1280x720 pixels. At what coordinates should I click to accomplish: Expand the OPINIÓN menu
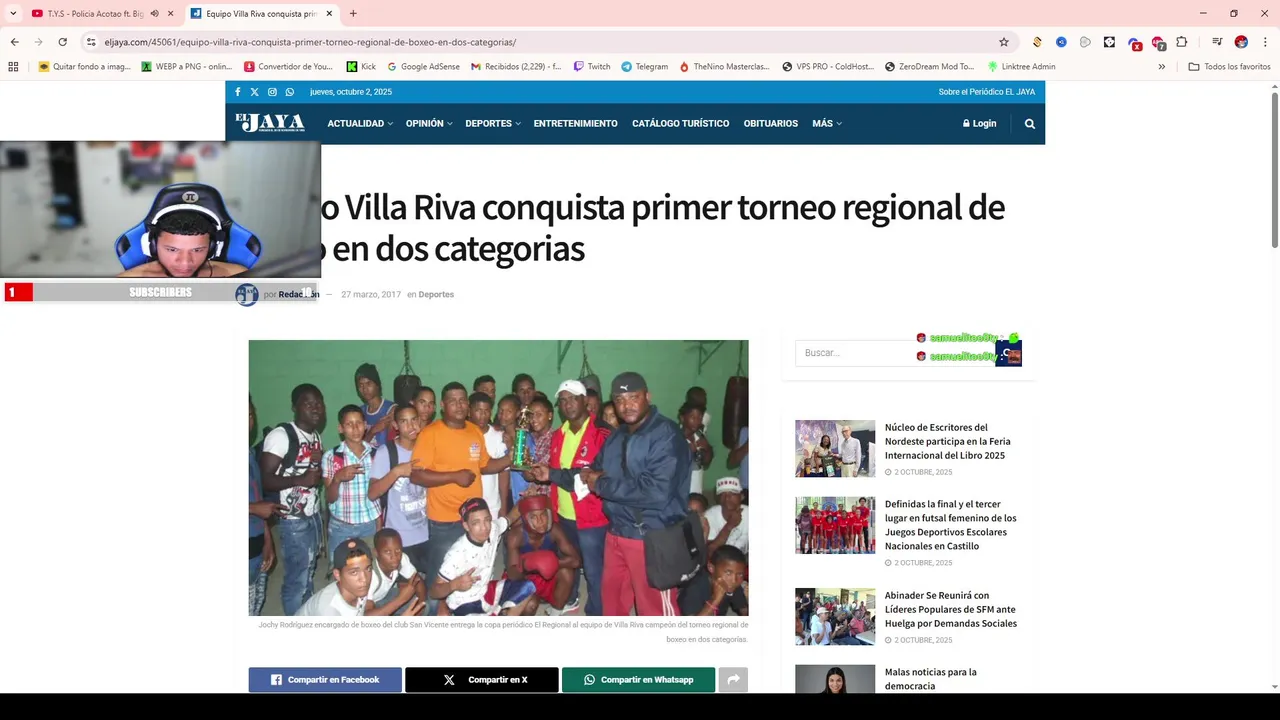coord(429,124)
